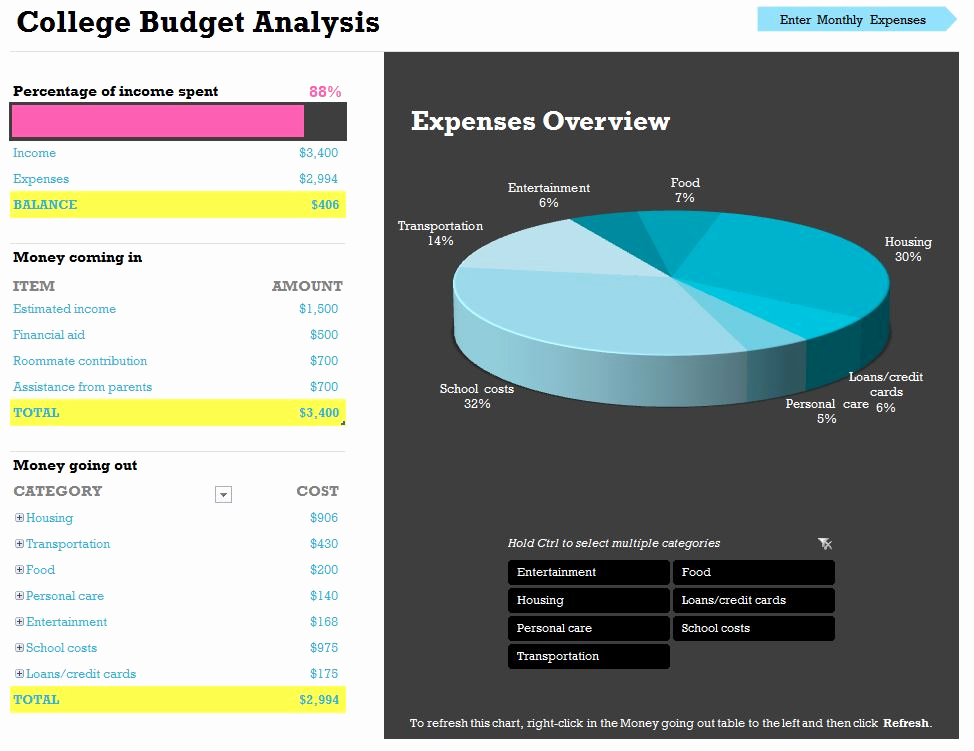Expand the Transportation category row
Screen dimensions: 974x751
pos(19,544)
